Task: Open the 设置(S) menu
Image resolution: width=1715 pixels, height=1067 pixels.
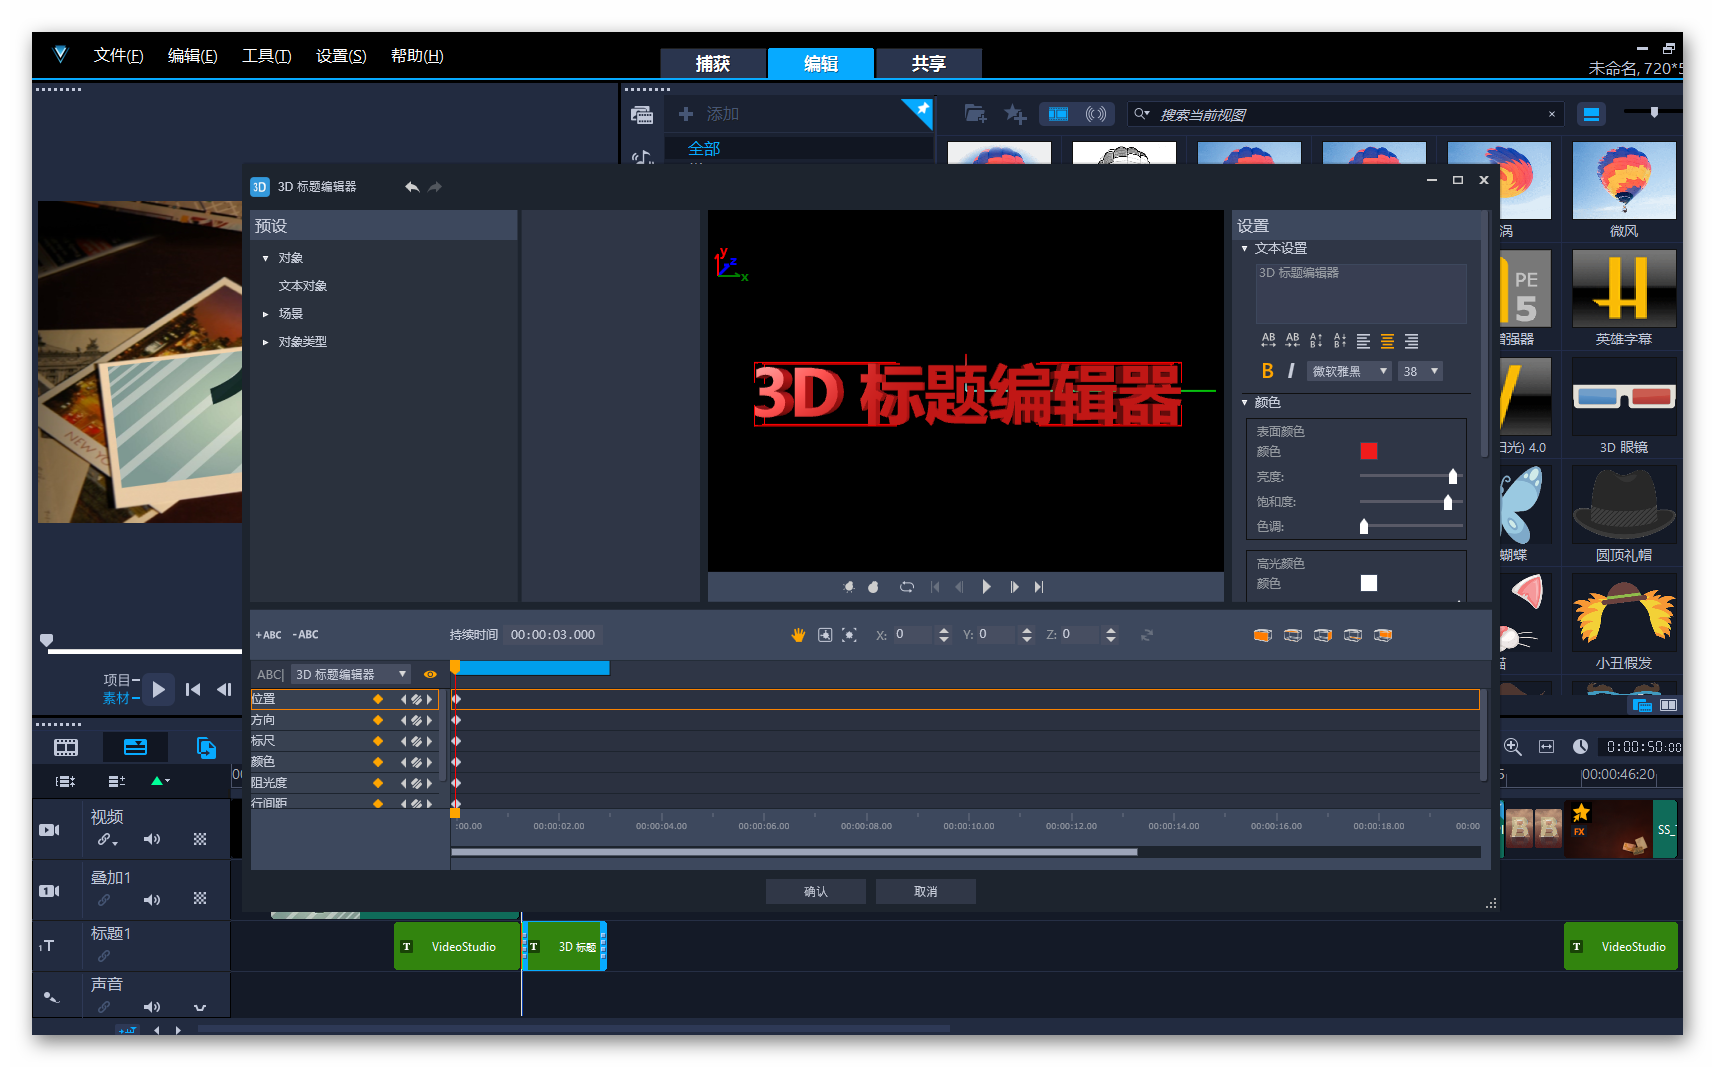Action: (341, 56)
